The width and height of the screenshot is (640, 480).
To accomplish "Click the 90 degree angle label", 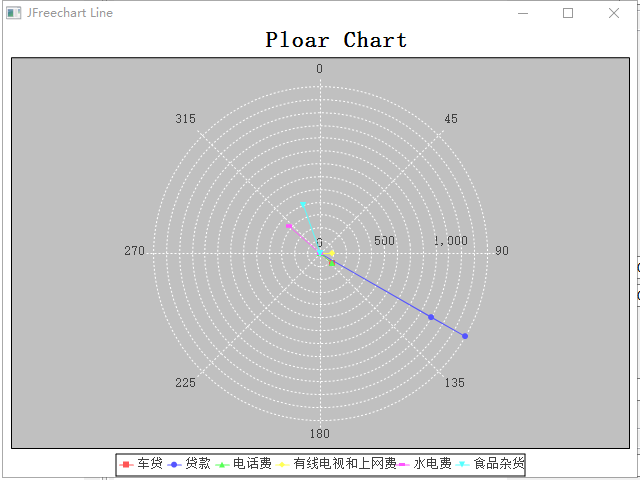I will point(502,251).
